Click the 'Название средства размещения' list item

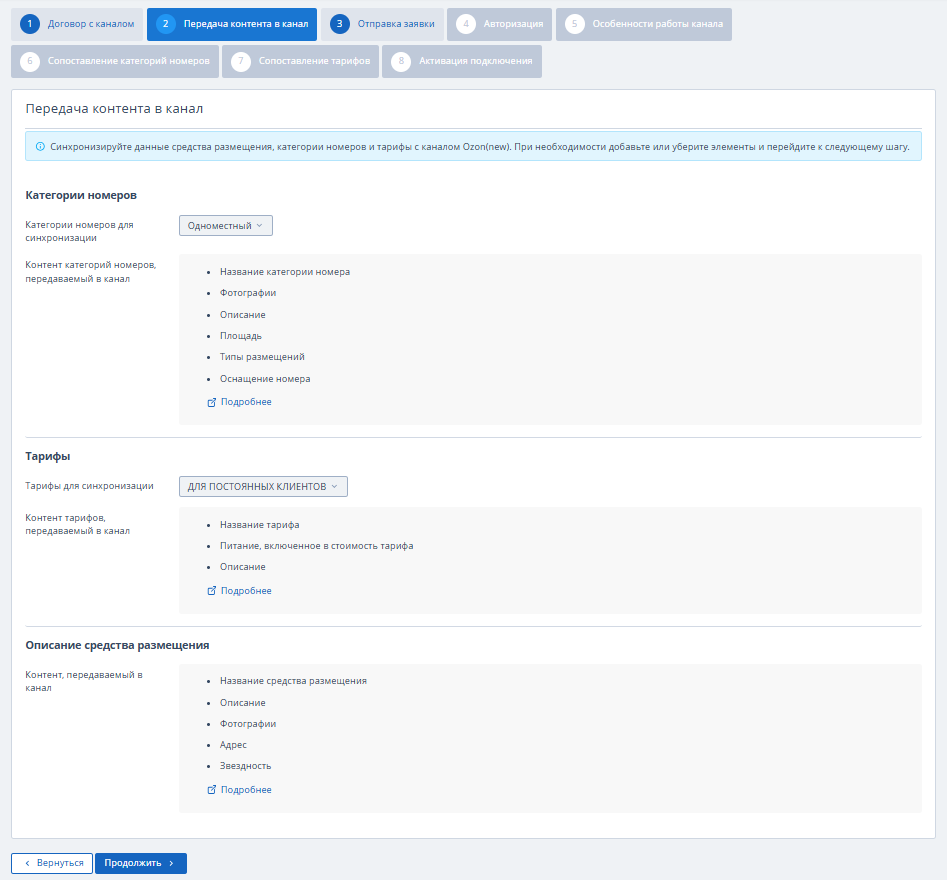click(x=294, y=681)
